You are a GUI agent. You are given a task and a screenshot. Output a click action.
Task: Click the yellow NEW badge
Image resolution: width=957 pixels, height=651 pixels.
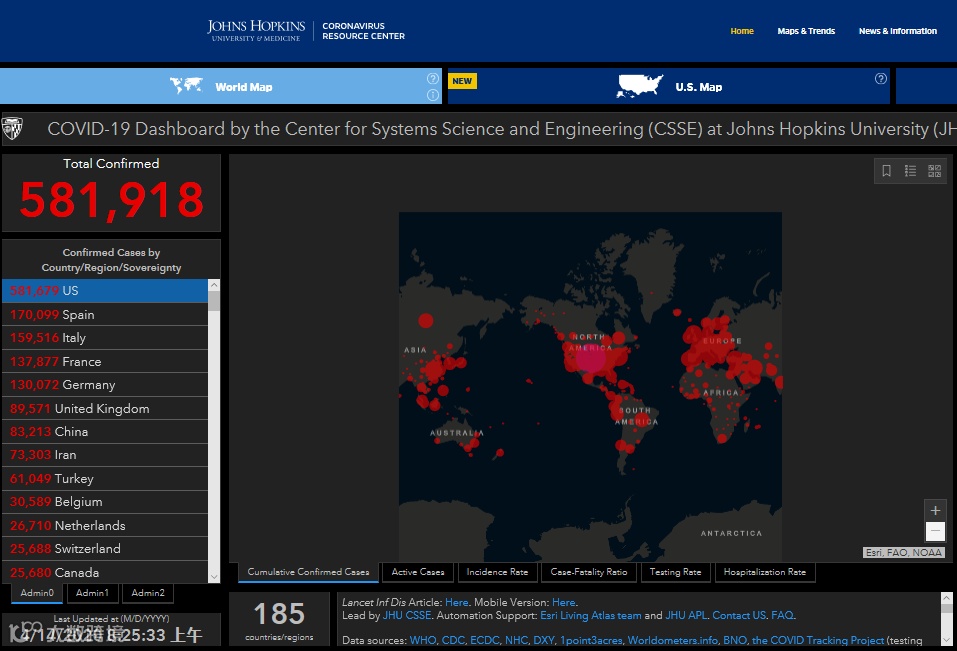click(462, 81)
